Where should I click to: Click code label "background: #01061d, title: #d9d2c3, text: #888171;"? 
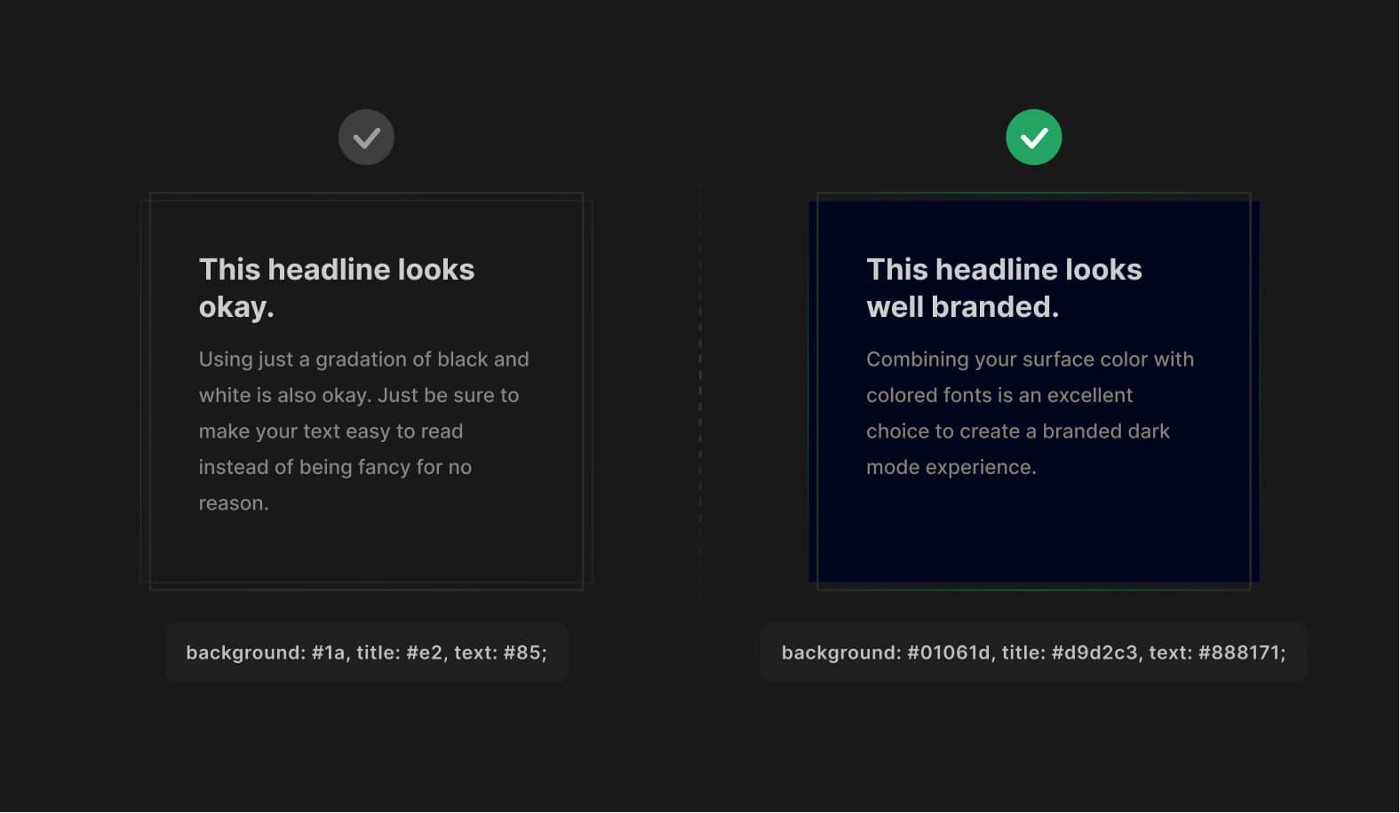pyautogui.click(x=1034, y=653)
